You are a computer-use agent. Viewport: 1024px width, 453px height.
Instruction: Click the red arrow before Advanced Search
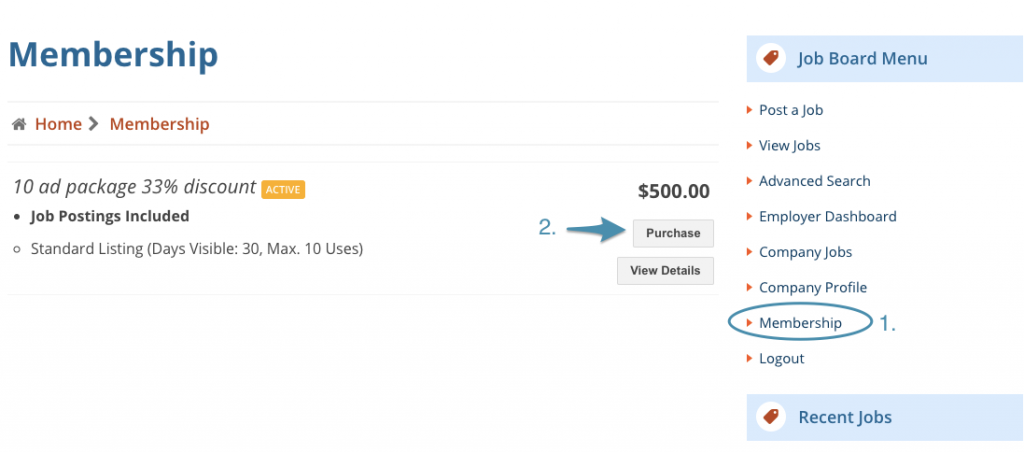point(750,181)
